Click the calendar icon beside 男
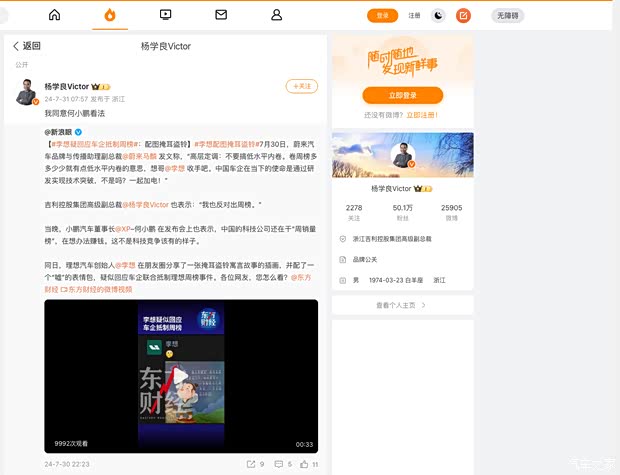 [343, 280]
